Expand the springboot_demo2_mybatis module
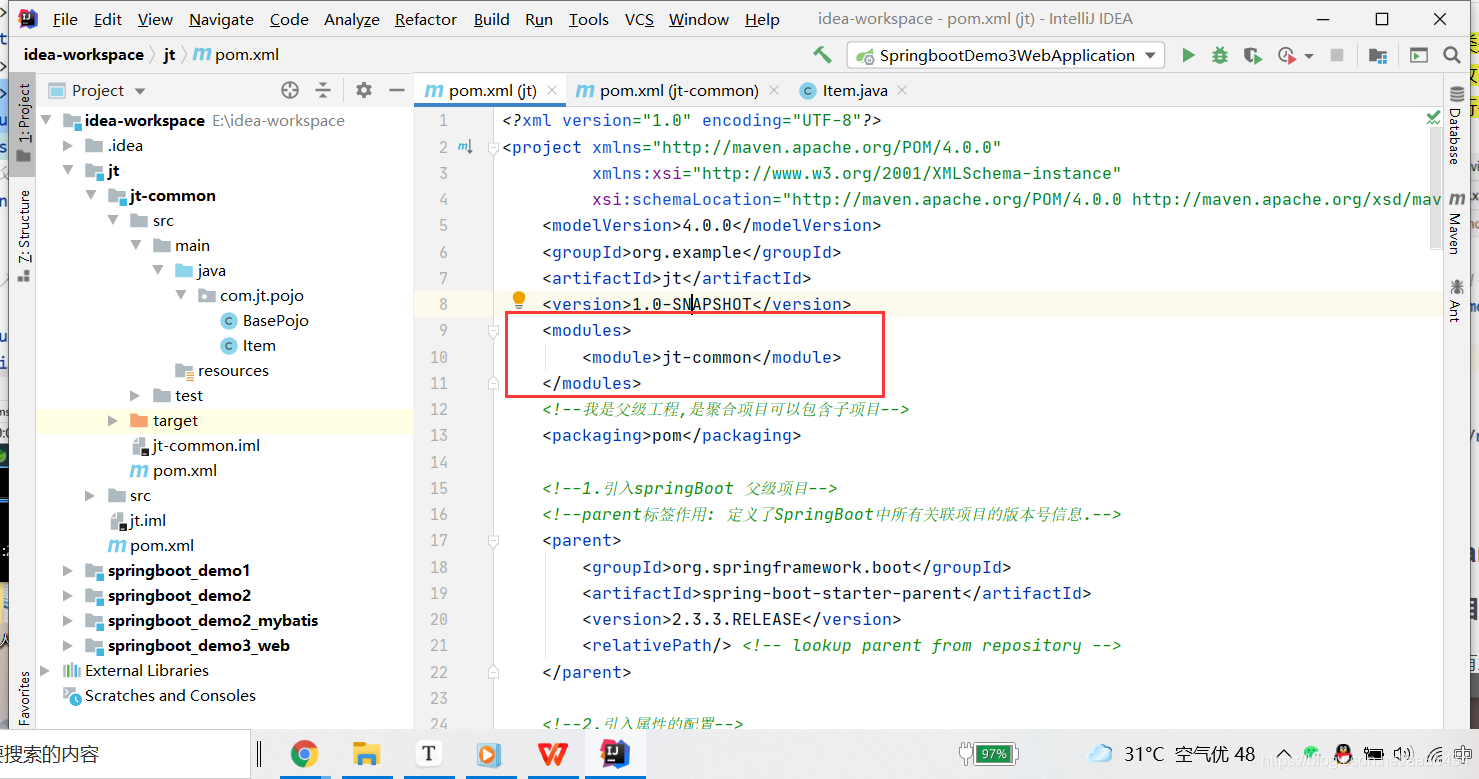The image size is (1479, 779). [x=68, y=621]
